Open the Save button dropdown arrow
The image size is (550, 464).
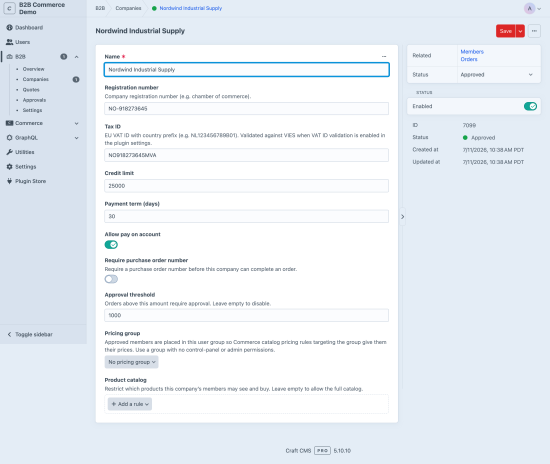click(520, 31)
